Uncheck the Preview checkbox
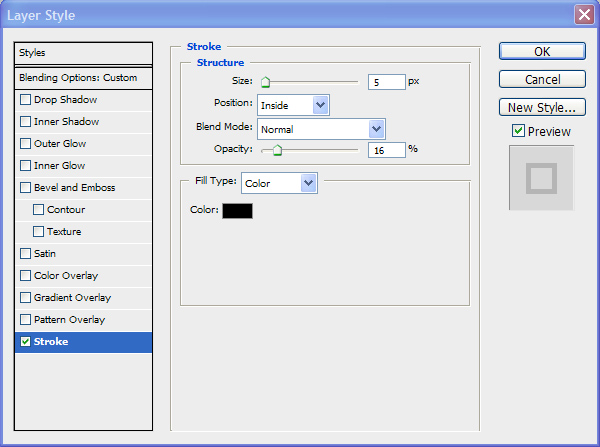This screenshot has height=447, width=600. pos(518,131)
